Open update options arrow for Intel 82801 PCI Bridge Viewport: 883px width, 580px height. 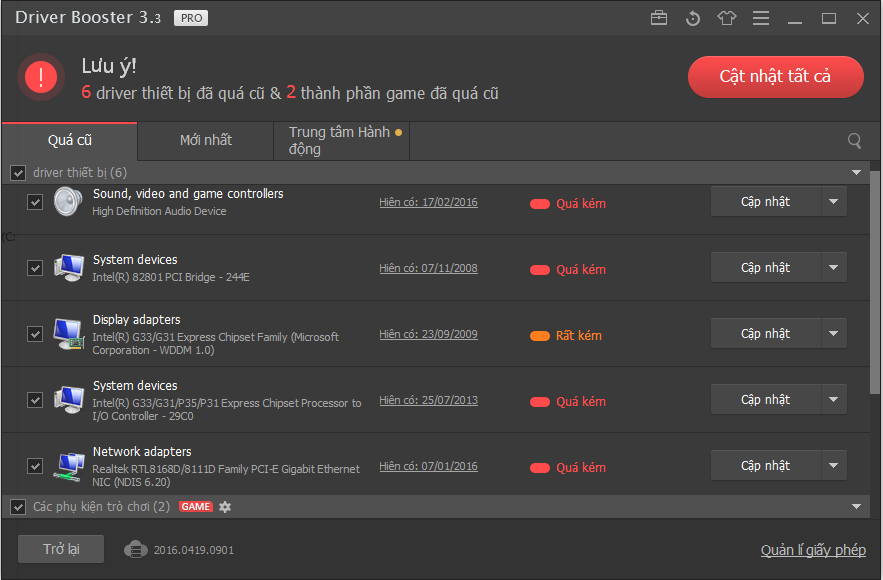833,267
